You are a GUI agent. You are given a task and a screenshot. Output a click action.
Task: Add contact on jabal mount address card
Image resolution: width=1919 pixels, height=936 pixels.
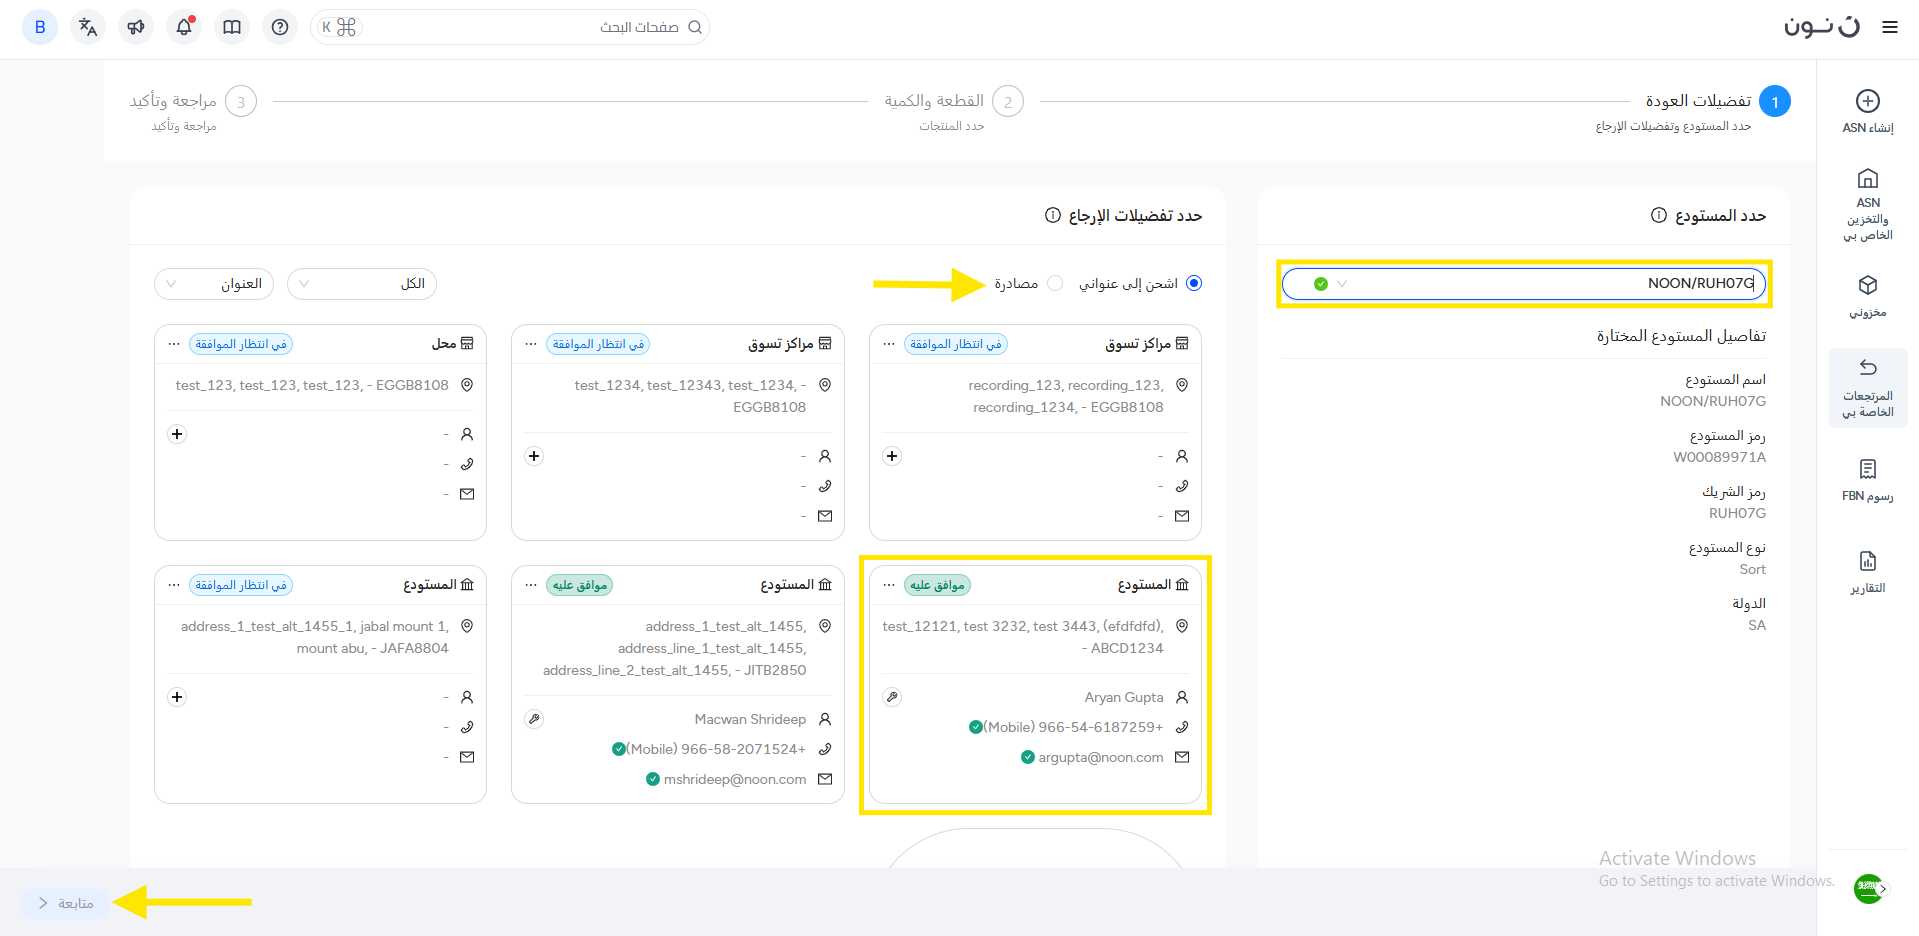click(x=177, y=697)
